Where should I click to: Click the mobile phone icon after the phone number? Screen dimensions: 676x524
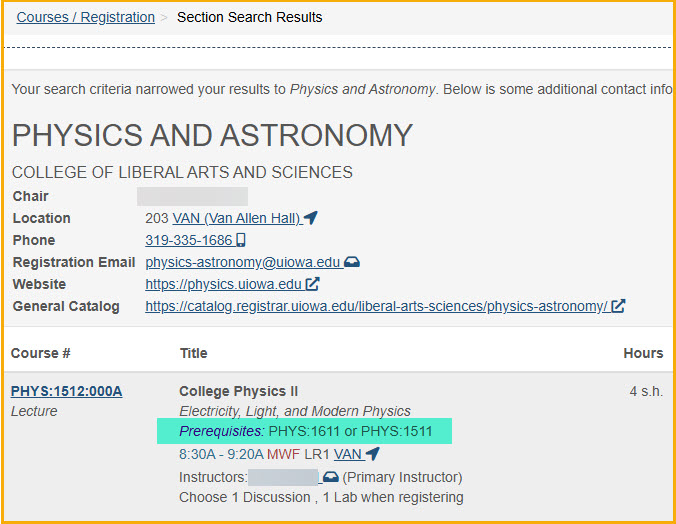click(241, 240)
